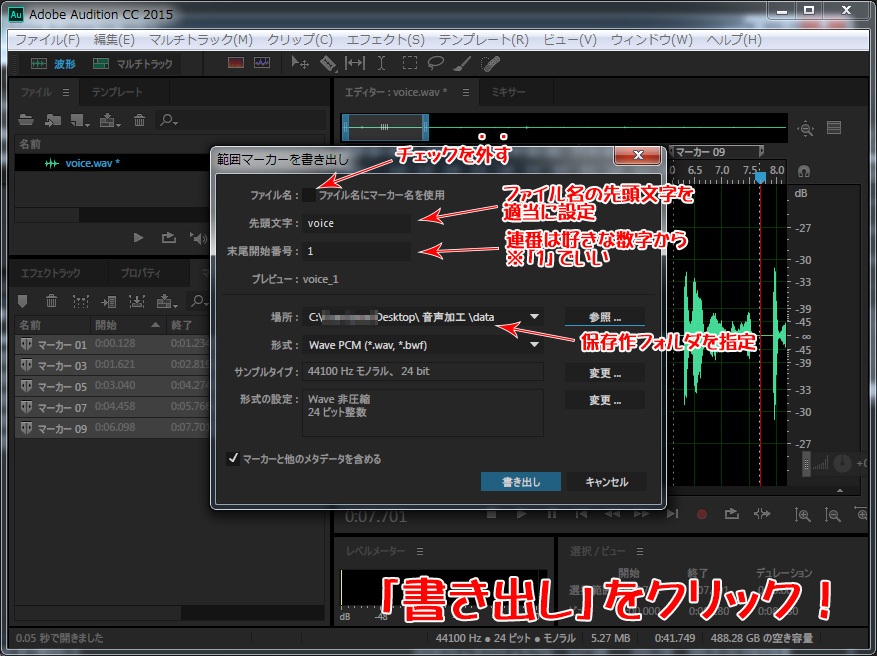The height and width of the screenshot is (656, 877).
Task: Start playback in the editor transport
Action: click(521, 515)
